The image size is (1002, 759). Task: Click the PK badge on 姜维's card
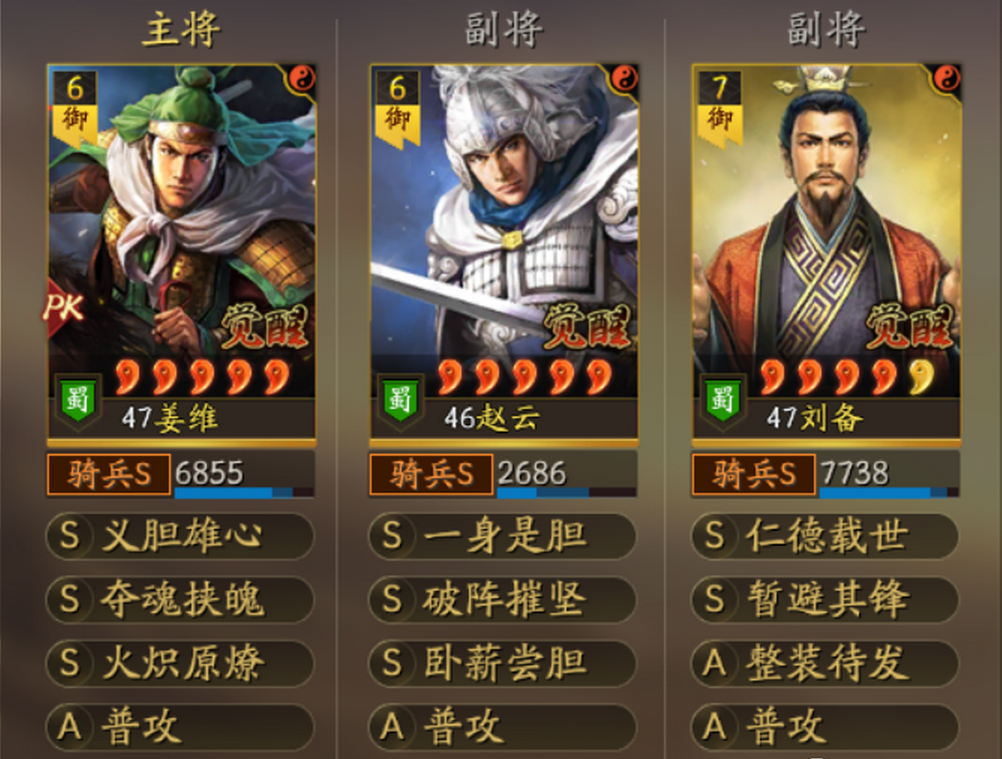(x=63, y=308)
